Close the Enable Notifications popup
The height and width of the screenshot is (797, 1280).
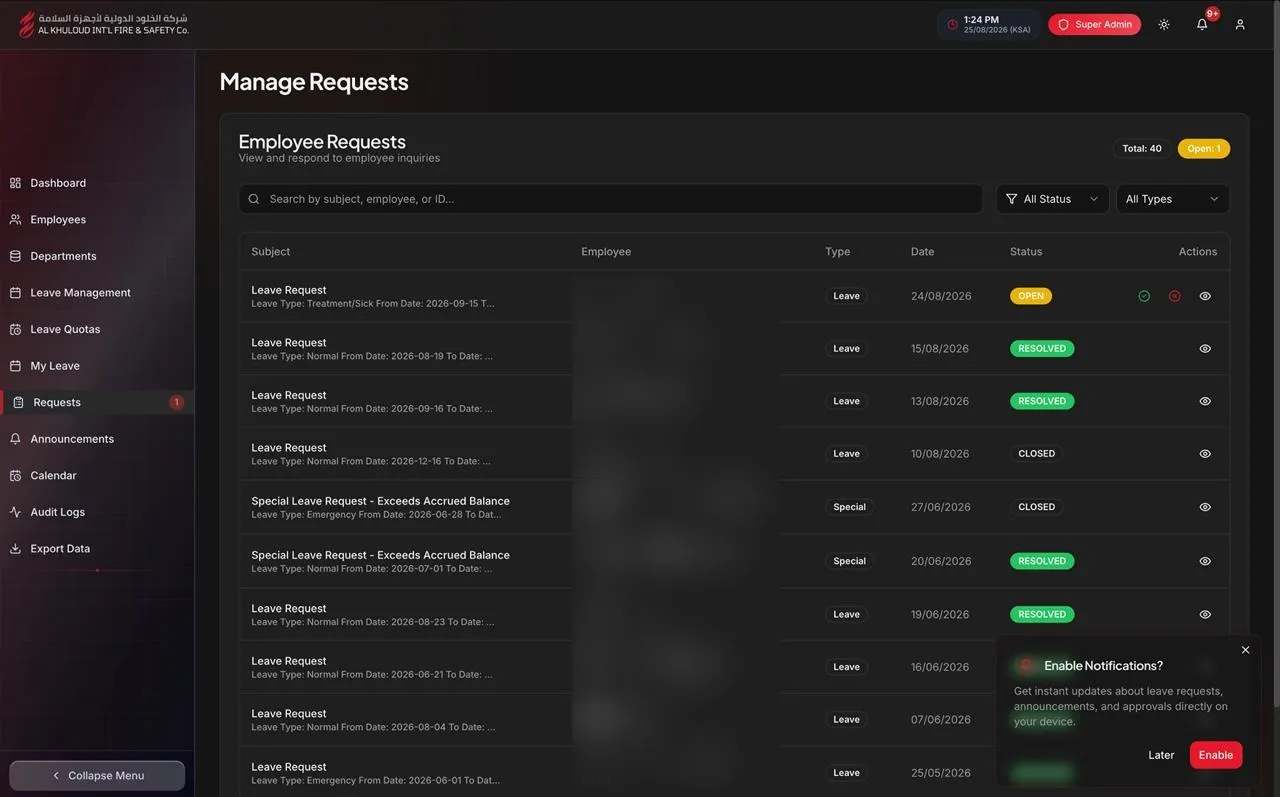pos(1245,650)
